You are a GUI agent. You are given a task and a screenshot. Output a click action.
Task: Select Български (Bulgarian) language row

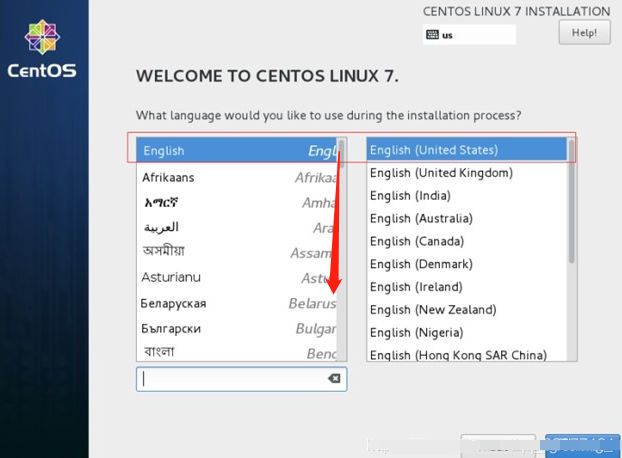click(237, 328)
